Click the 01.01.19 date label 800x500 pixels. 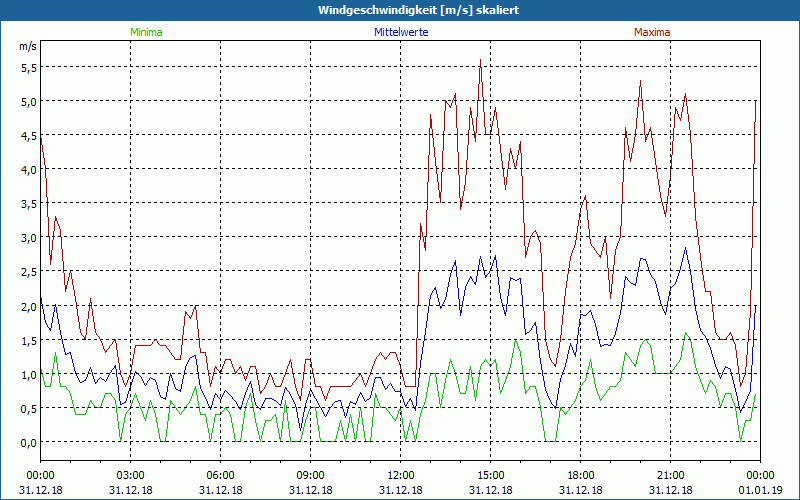point(759,490)
